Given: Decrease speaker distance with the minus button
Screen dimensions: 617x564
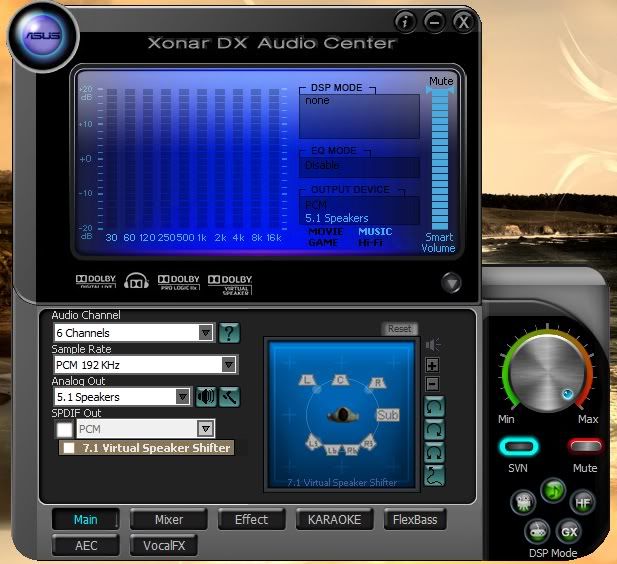Looking at the screenshot, I should (x=432, y=384).
